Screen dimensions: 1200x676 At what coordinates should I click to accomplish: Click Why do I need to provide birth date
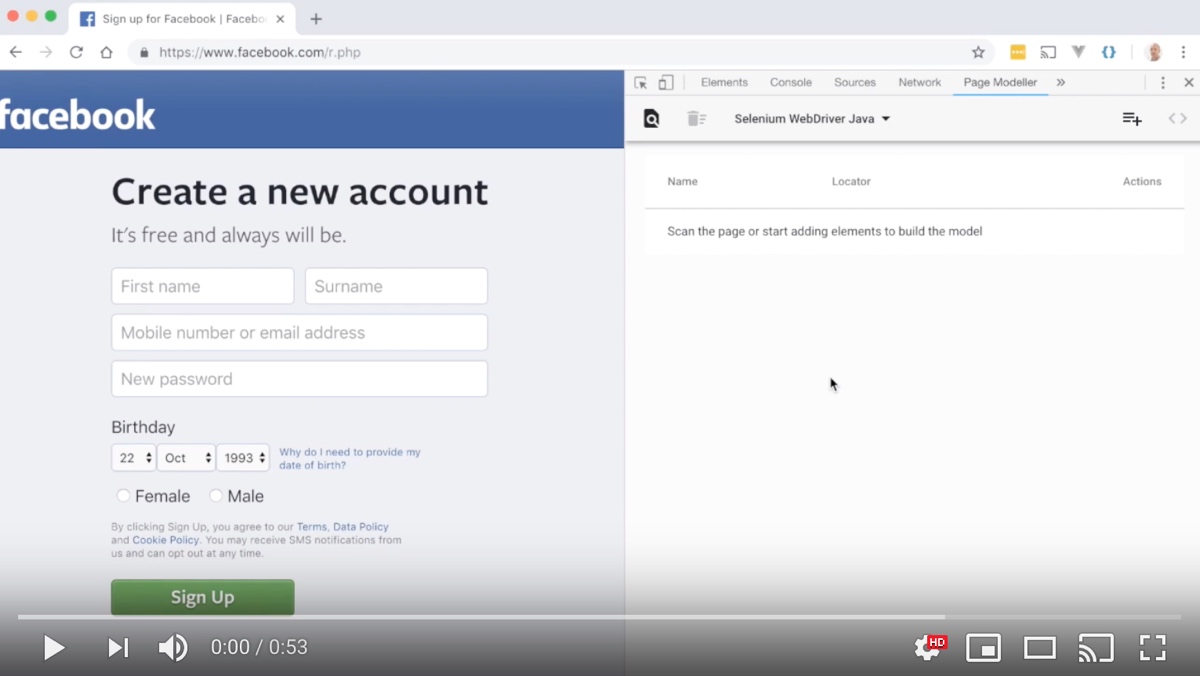point(350,458)
